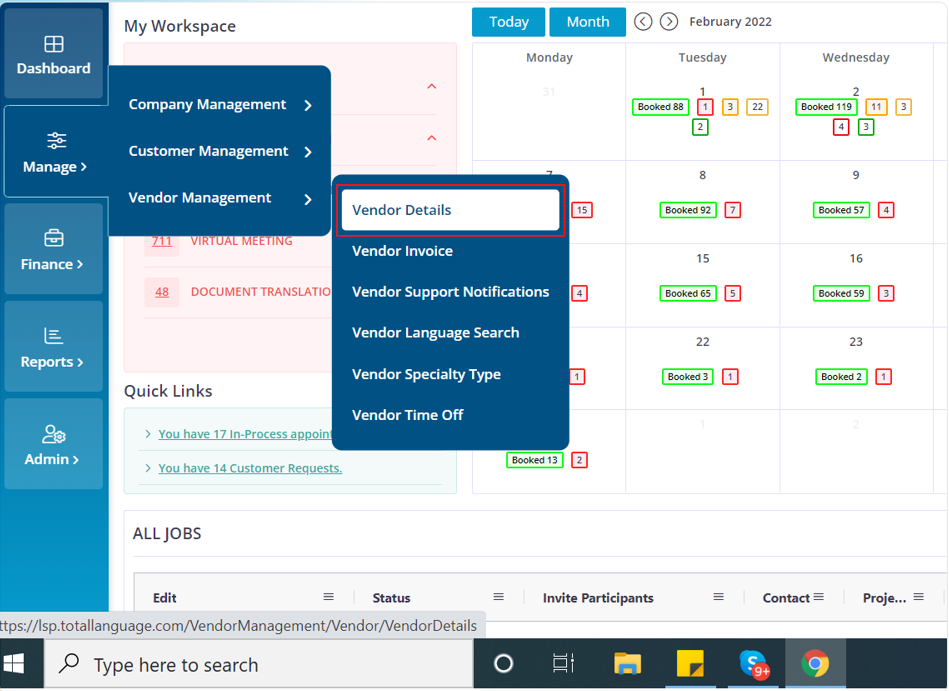Open Chrome in the taskbar
Image resolution: width=949 pixels, height=691 pixels.
[x=814, y=664]
